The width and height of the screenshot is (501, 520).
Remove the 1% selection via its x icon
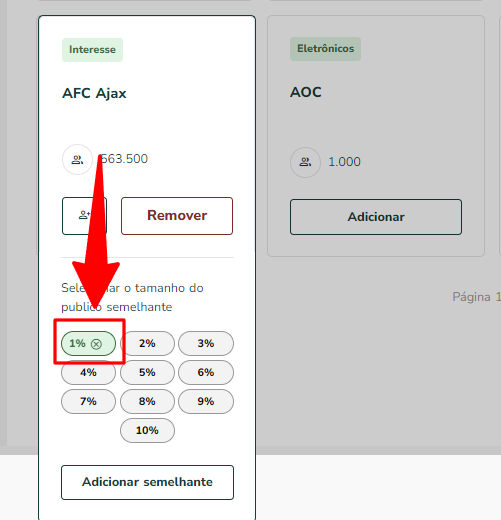point(96,344)
